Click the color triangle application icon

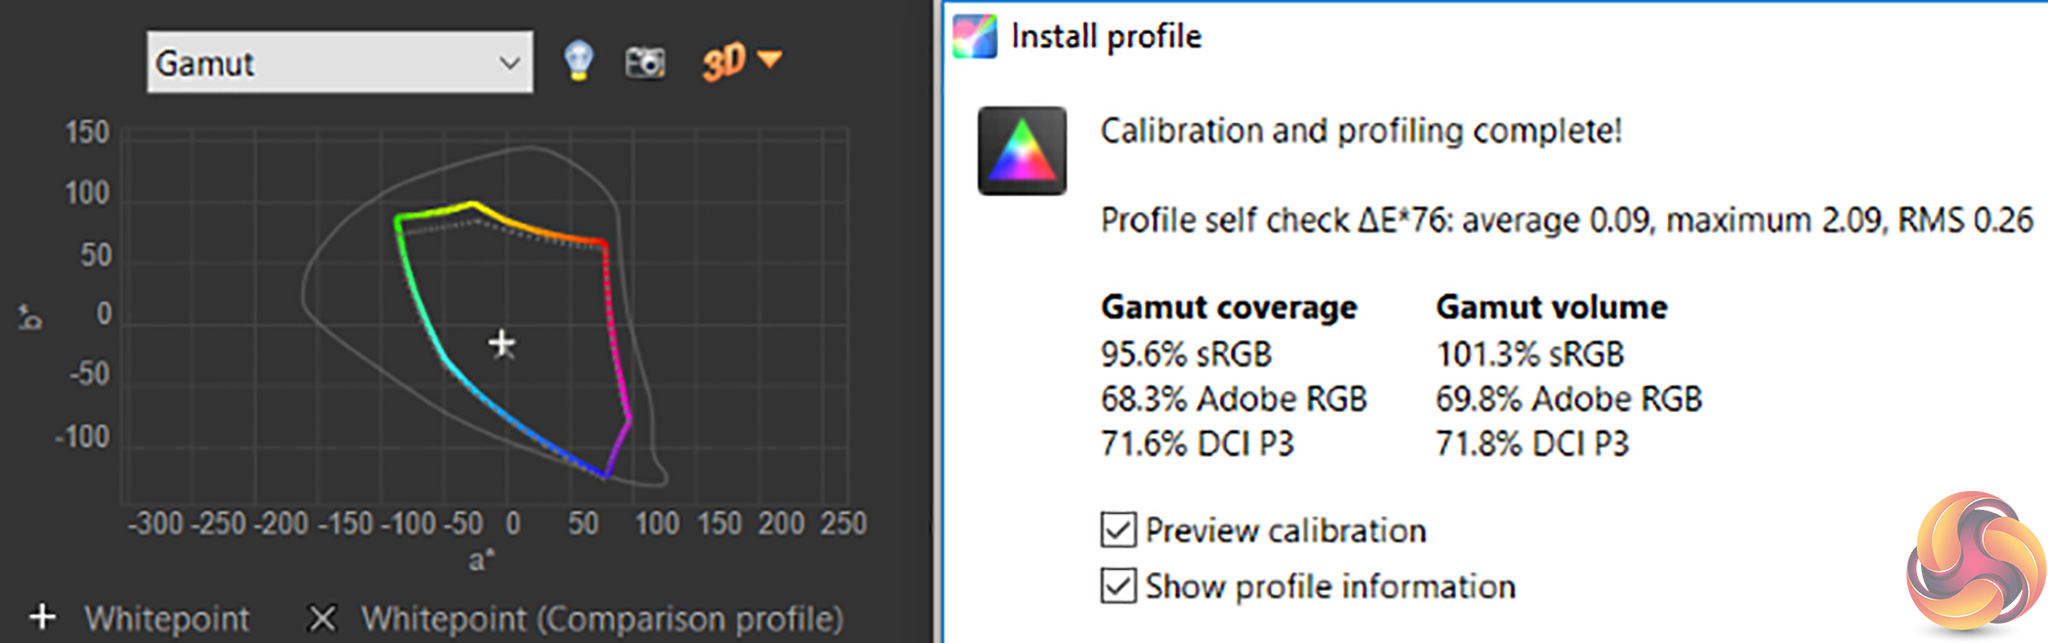tap(1022, 150)
